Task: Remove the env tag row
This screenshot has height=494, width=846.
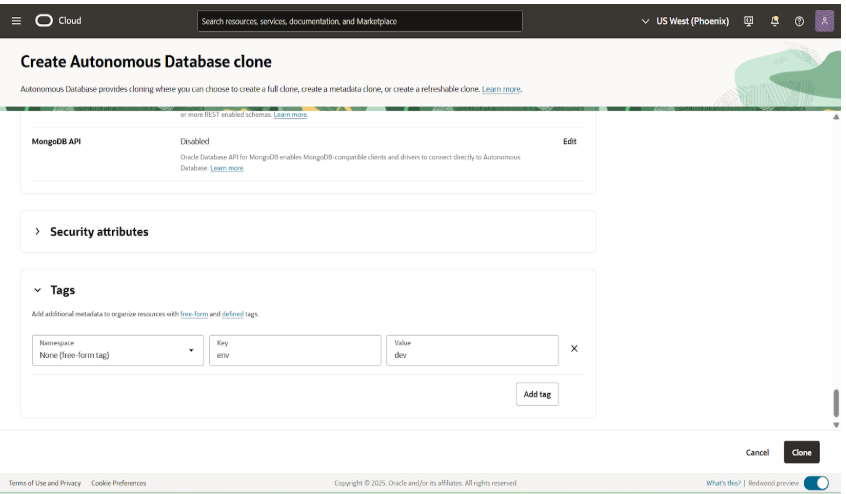Action: coord(574,349)
